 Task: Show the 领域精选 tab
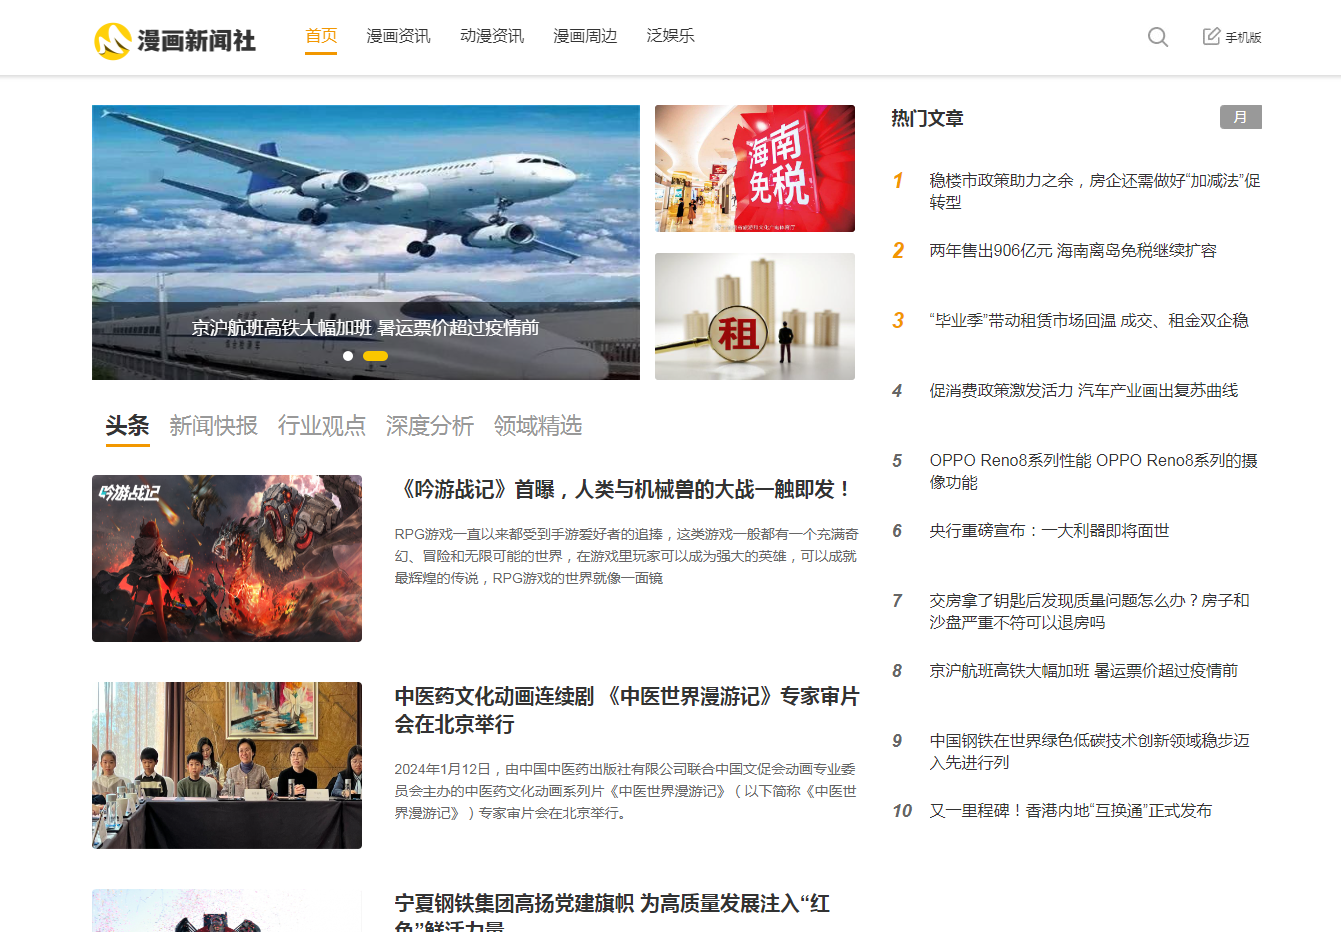coord(538,426)
